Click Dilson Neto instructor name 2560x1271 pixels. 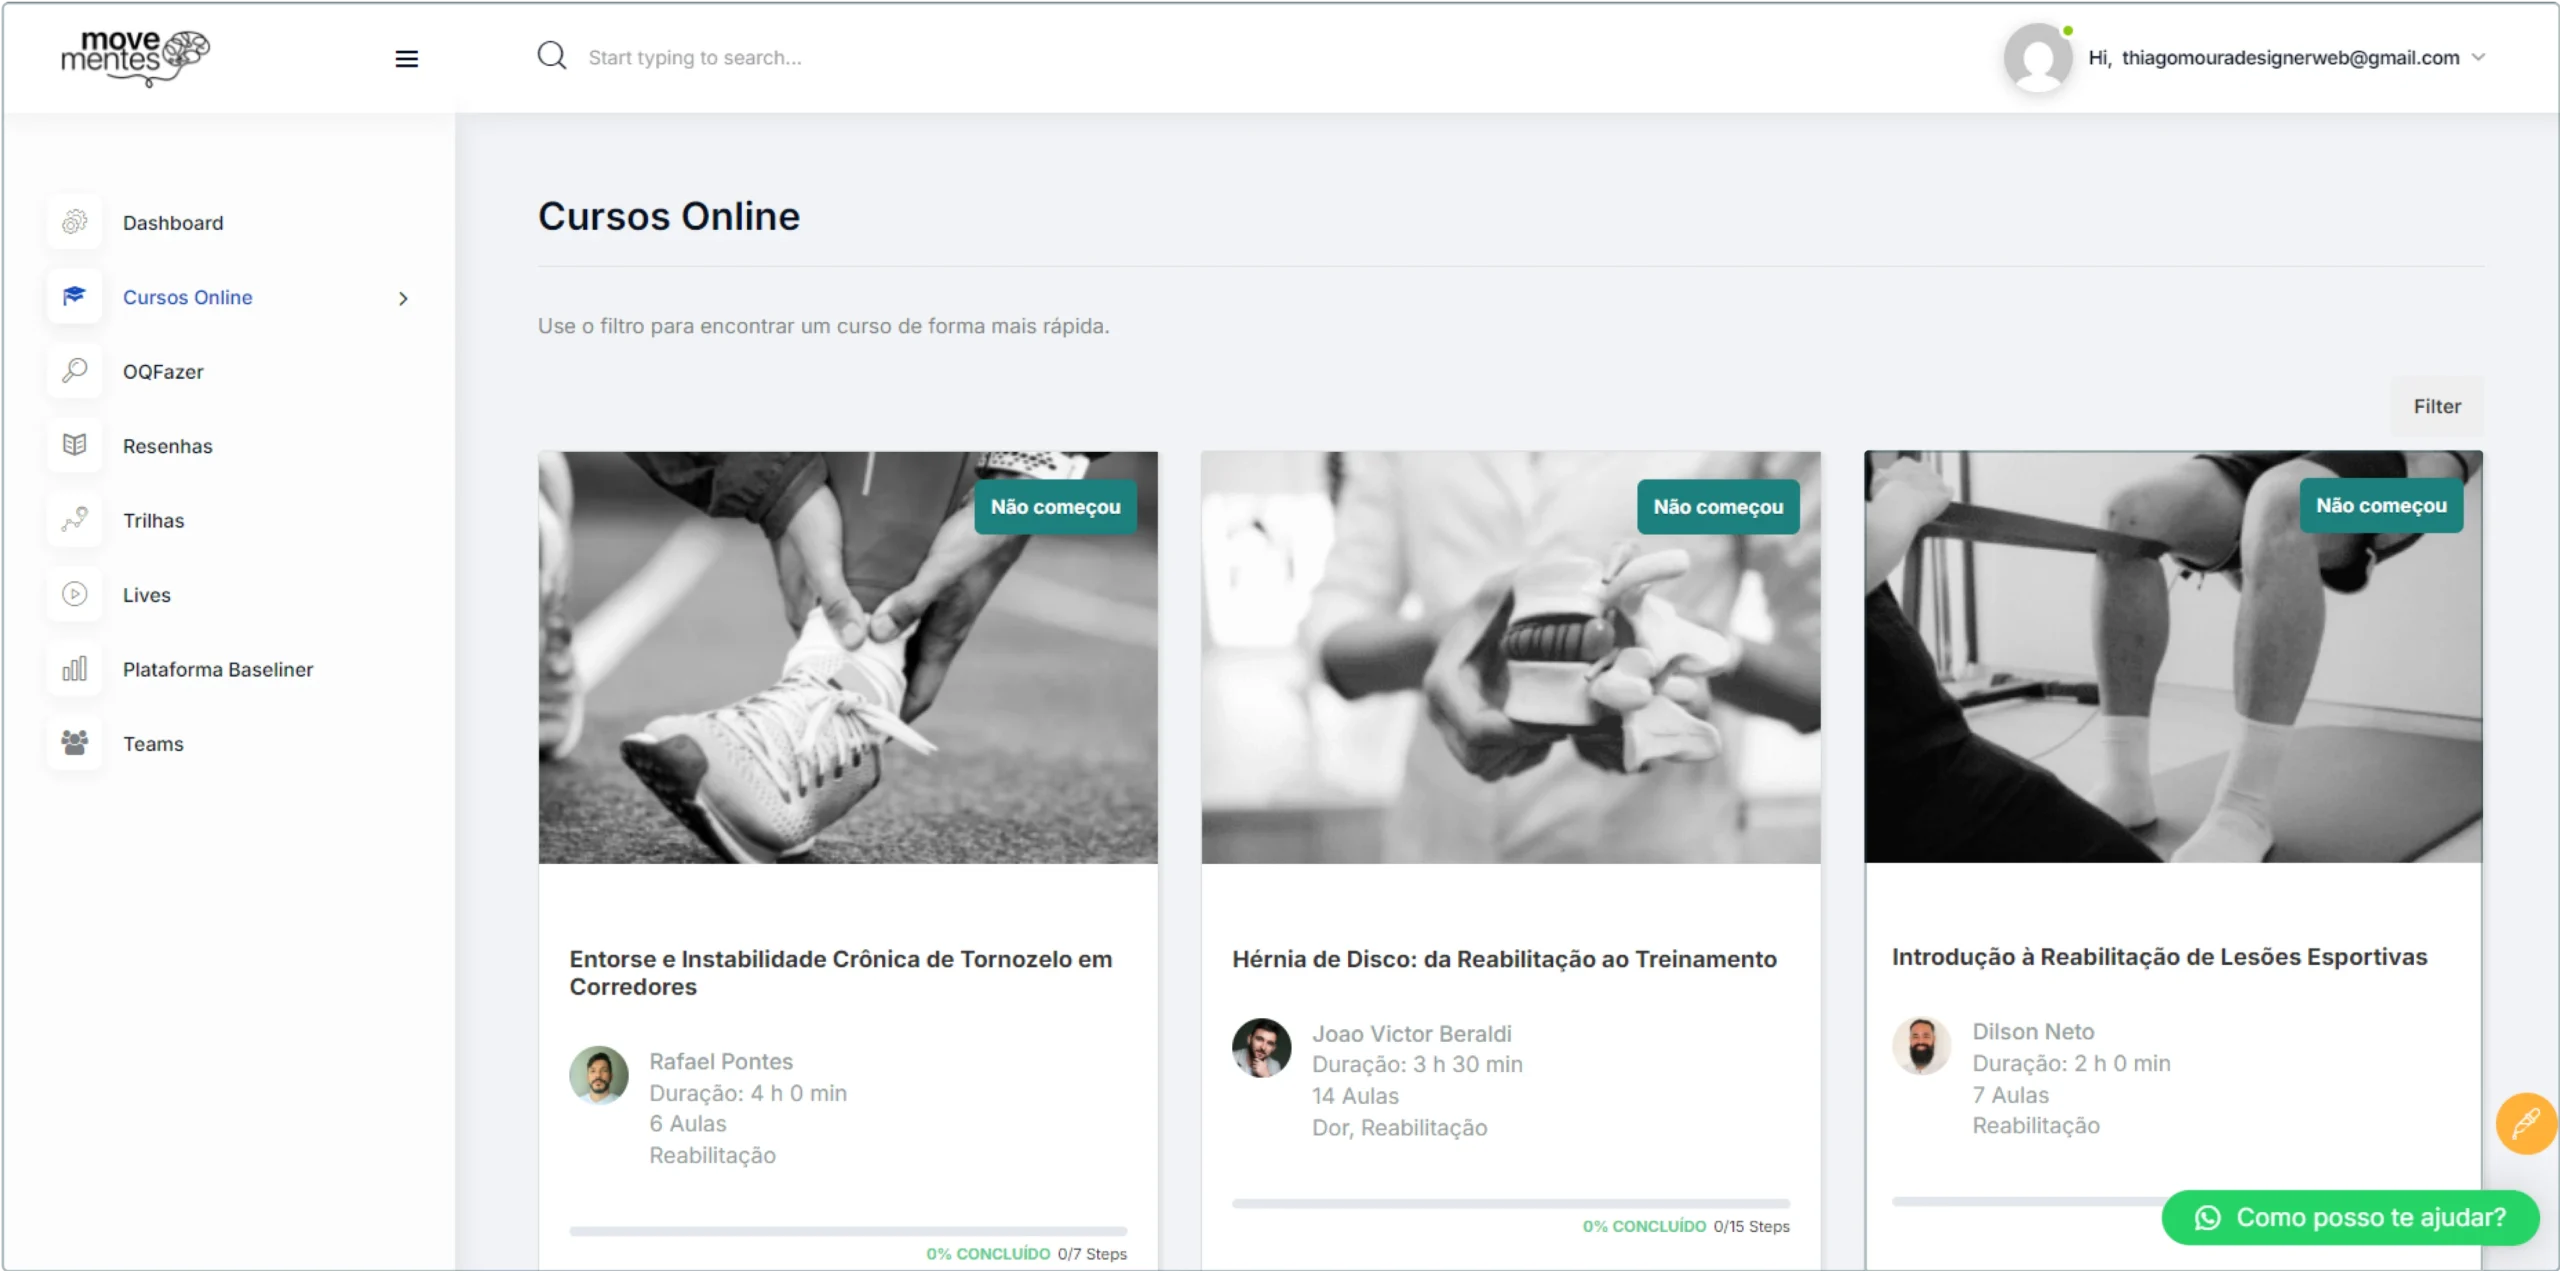[2033, 1031]
